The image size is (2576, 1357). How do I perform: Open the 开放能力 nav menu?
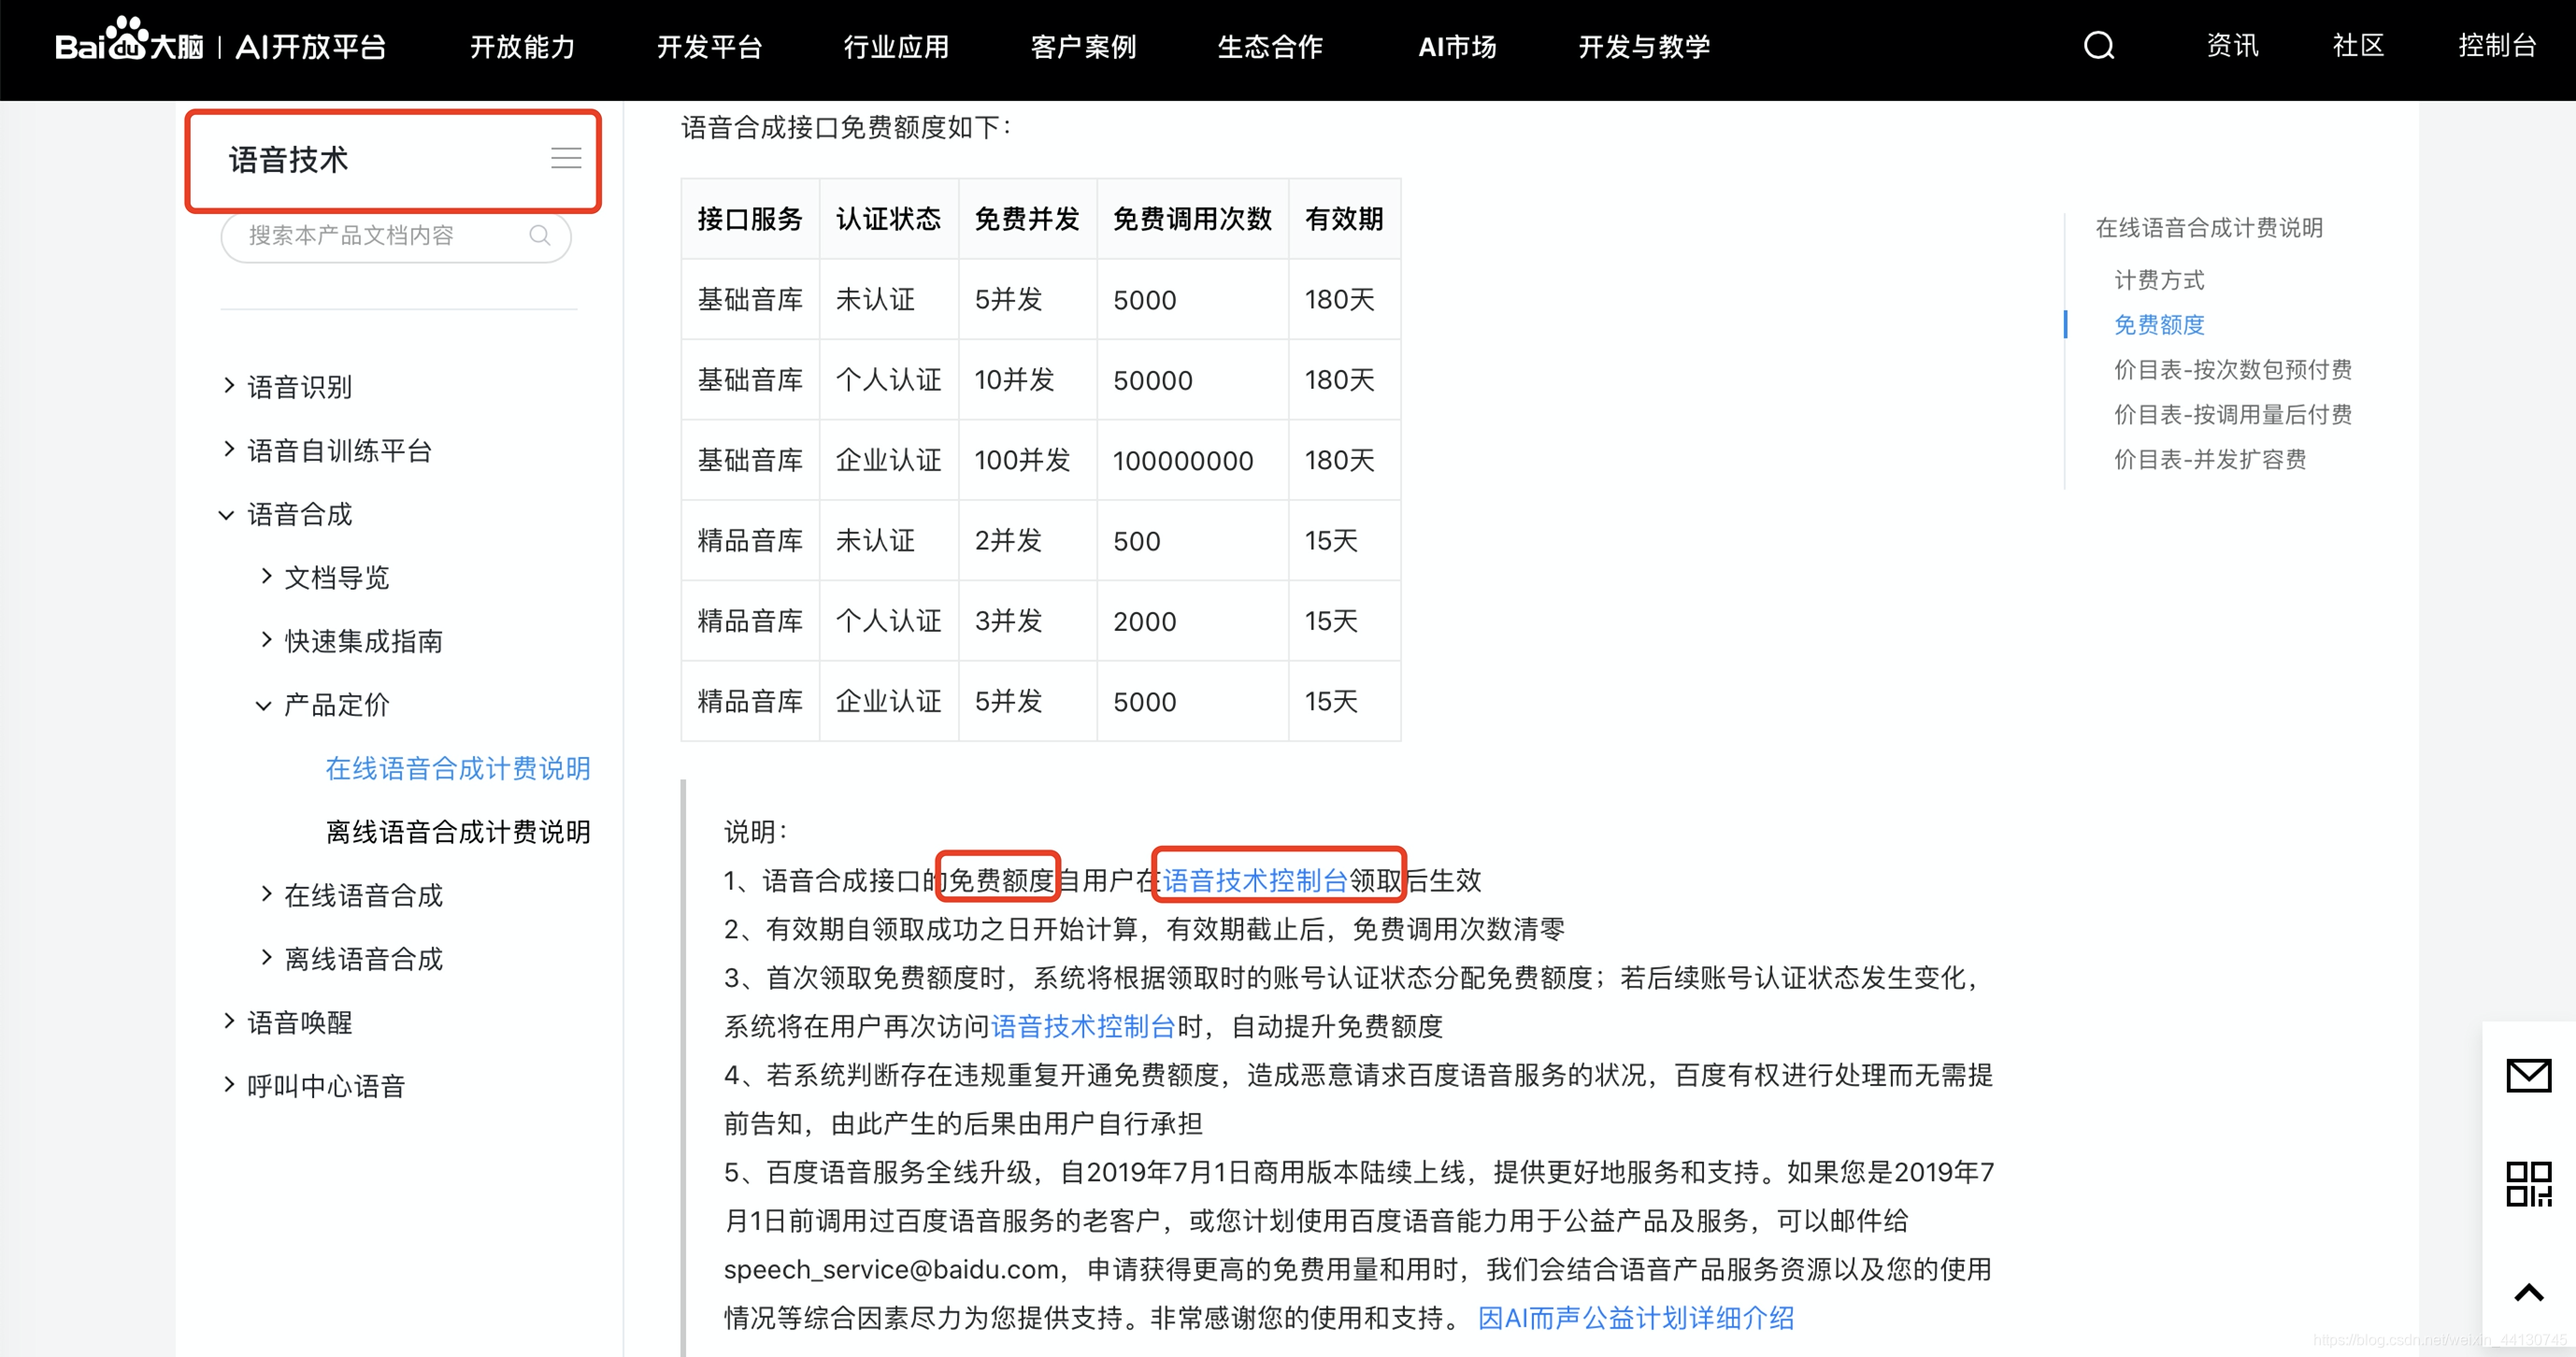(x=522, y=46)
